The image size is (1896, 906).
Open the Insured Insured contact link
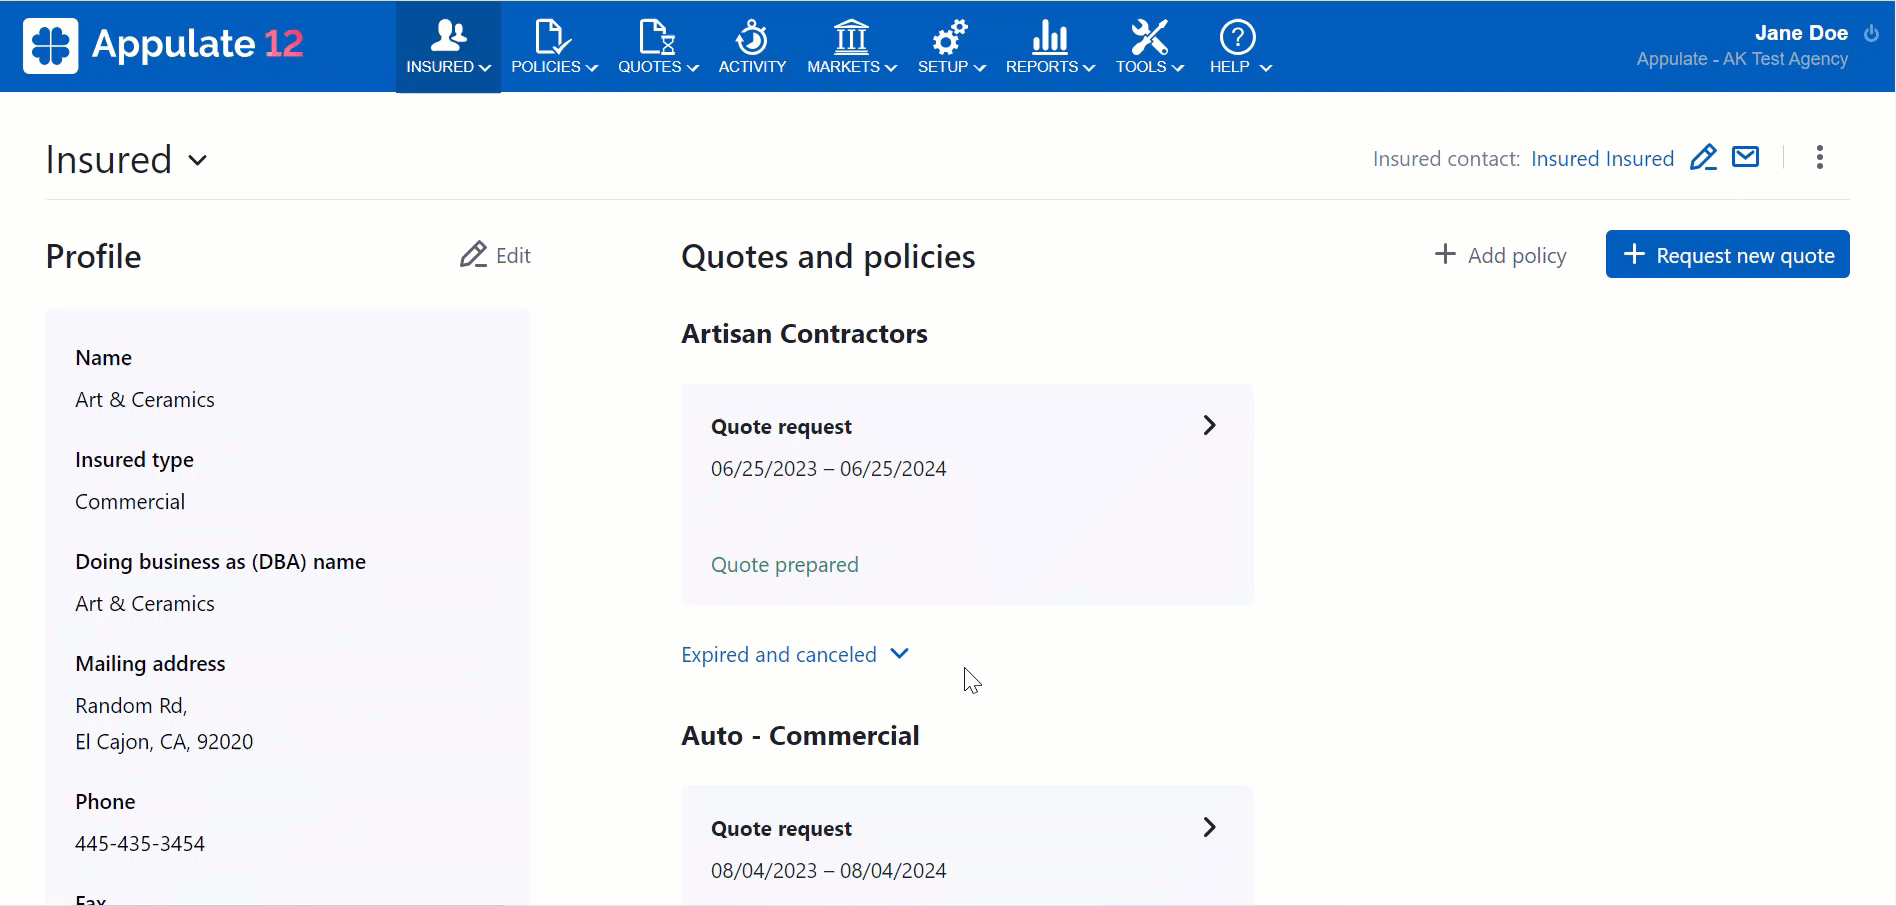click(1602, 158)
